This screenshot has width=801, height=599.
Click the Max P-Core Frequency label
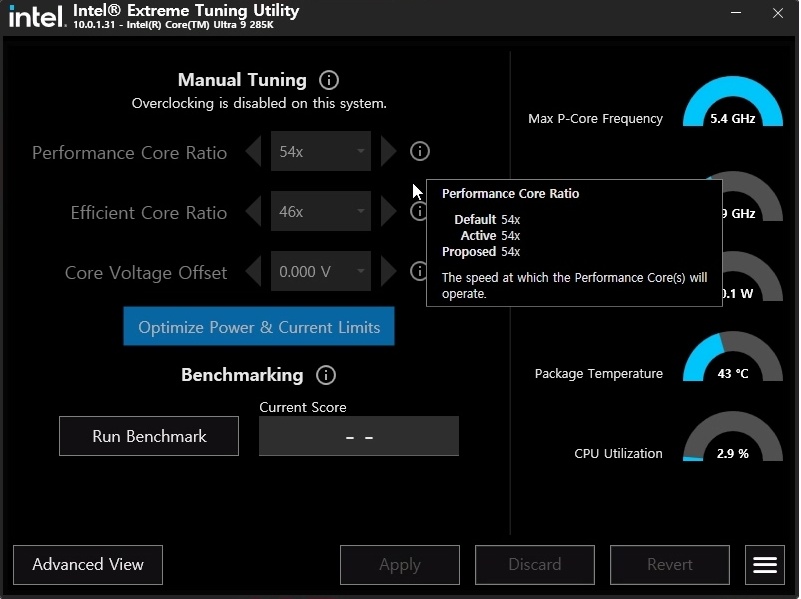595,118
